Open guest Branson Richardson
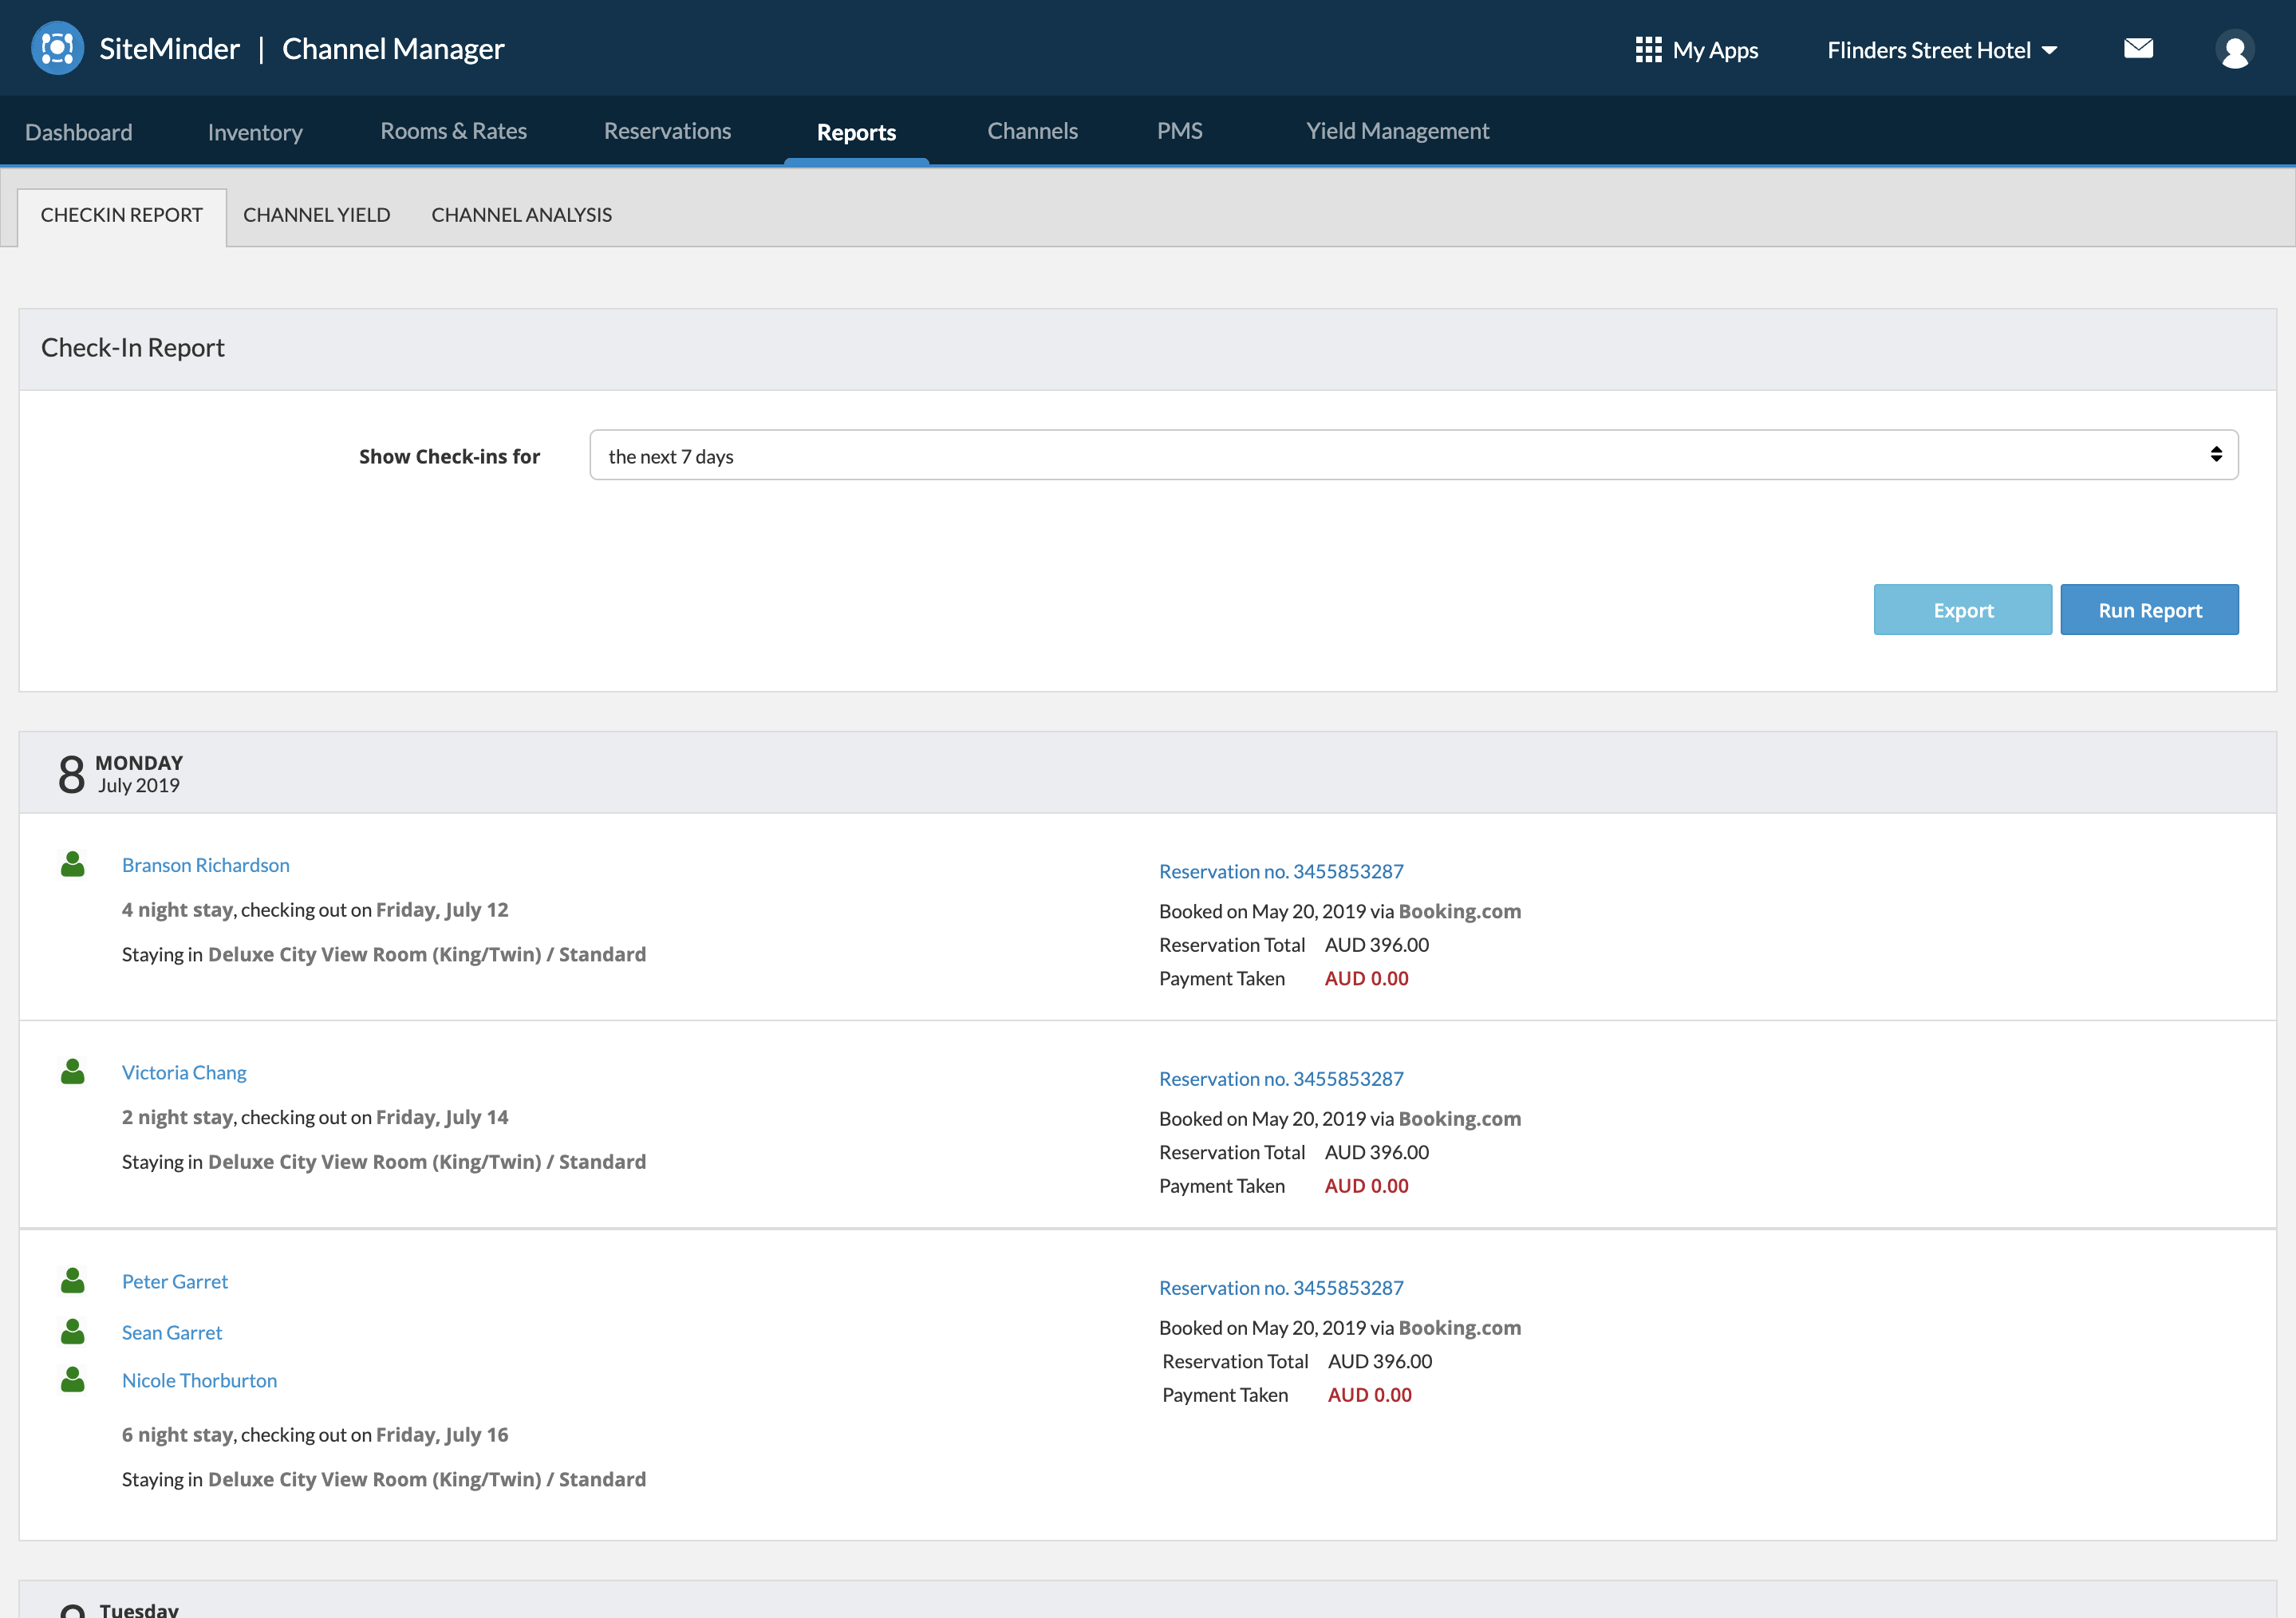The image size is (2296, 1618). (x=206, y=865)
